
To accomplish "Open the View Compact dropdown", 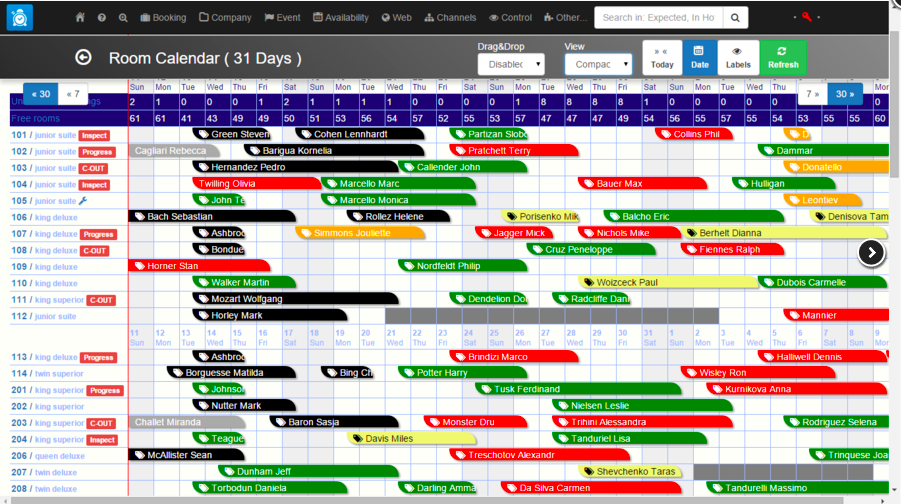I will [598, 64].
